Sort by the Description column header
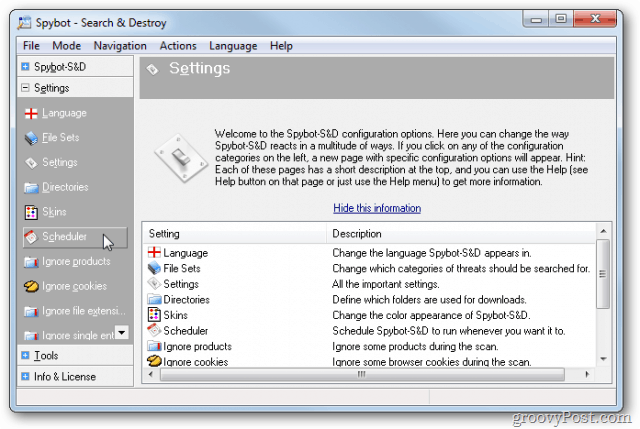The image size is (640, 429). 461,233
